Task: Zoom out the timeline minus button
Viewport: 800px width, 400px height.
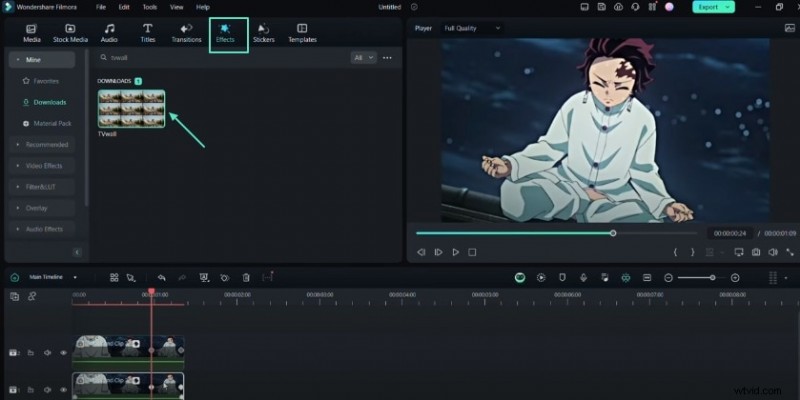Action: point(668,278)
